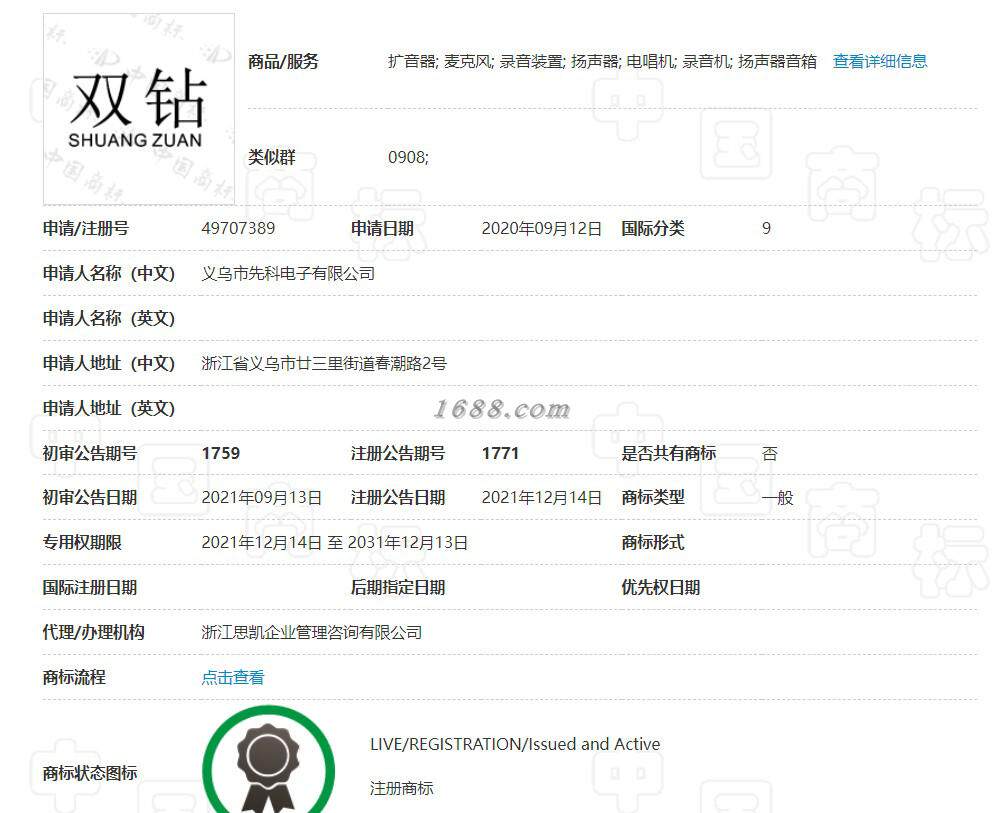Open the 查看详细信息 link for goods and services
Image resolution: width=1003 pixels, height=813 pixels.
tap(880, 61)
